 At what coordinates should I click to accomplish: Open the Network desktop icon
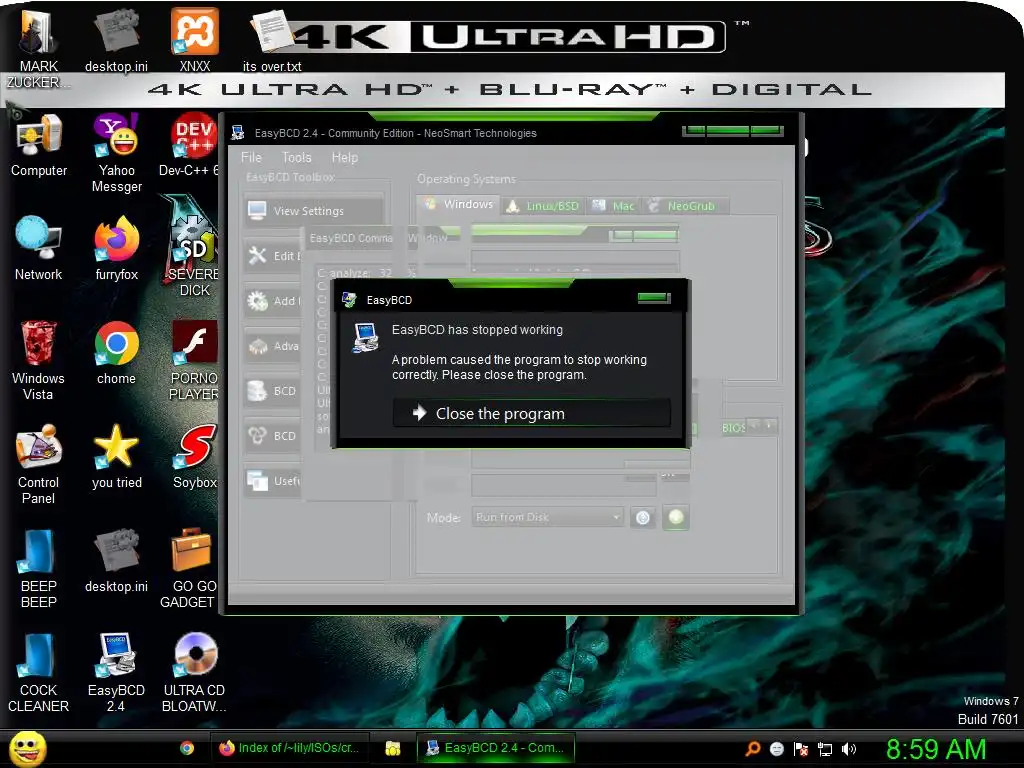pos(39,248)
